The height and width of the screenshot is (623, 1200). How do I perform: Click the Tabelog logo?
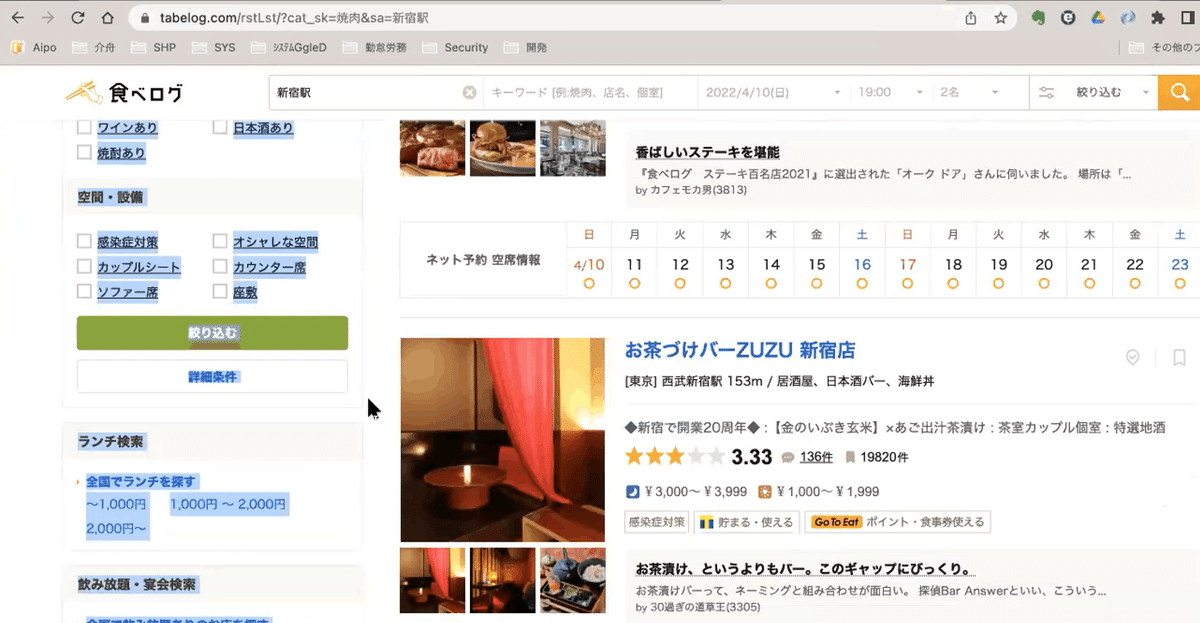click(125, 93)
